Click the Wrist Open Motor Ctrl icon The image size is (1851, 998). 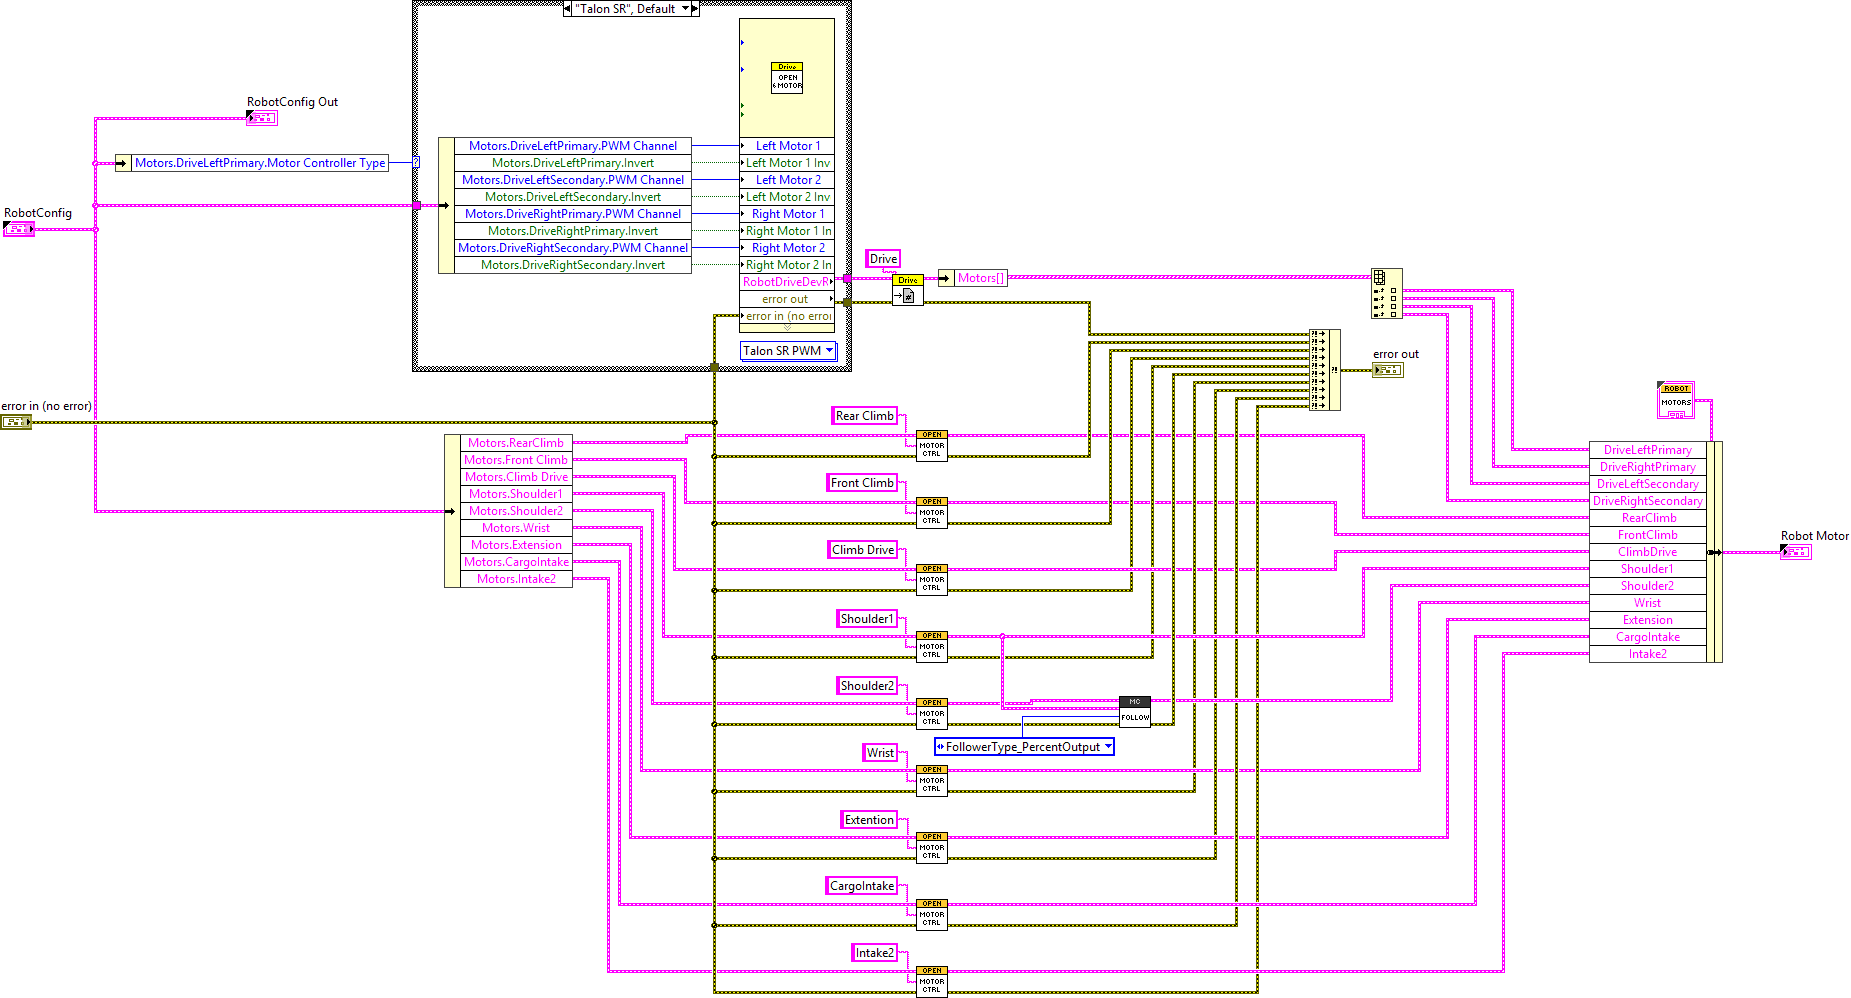932,780
